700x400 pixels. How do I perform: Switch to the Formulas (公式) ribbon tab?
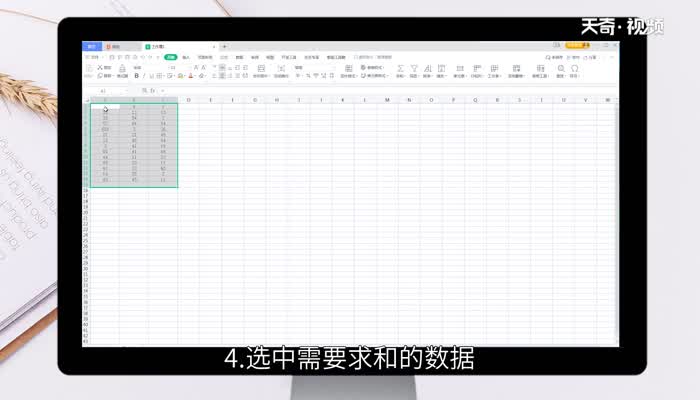click(x=224, y=57)
